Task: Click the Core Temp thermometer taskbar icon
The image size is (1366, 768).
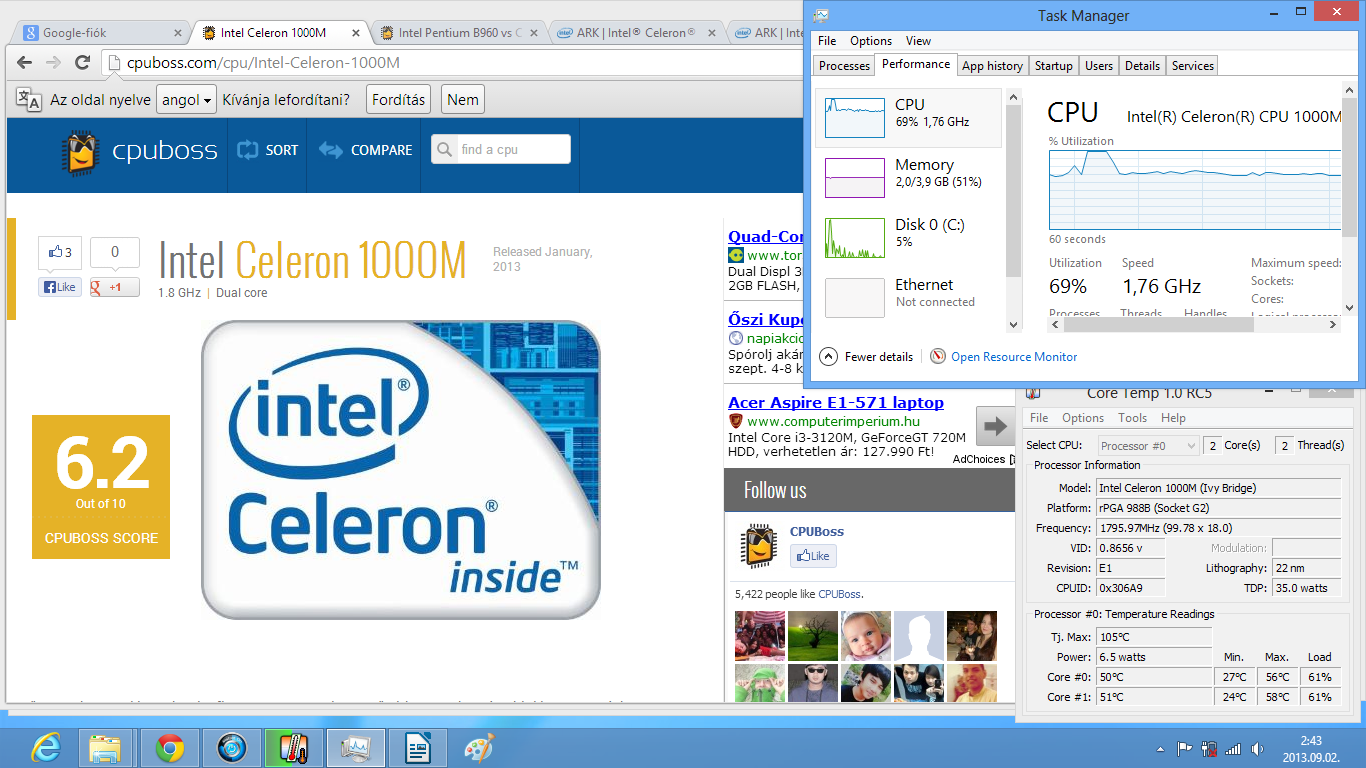Action: click(294, 747)
